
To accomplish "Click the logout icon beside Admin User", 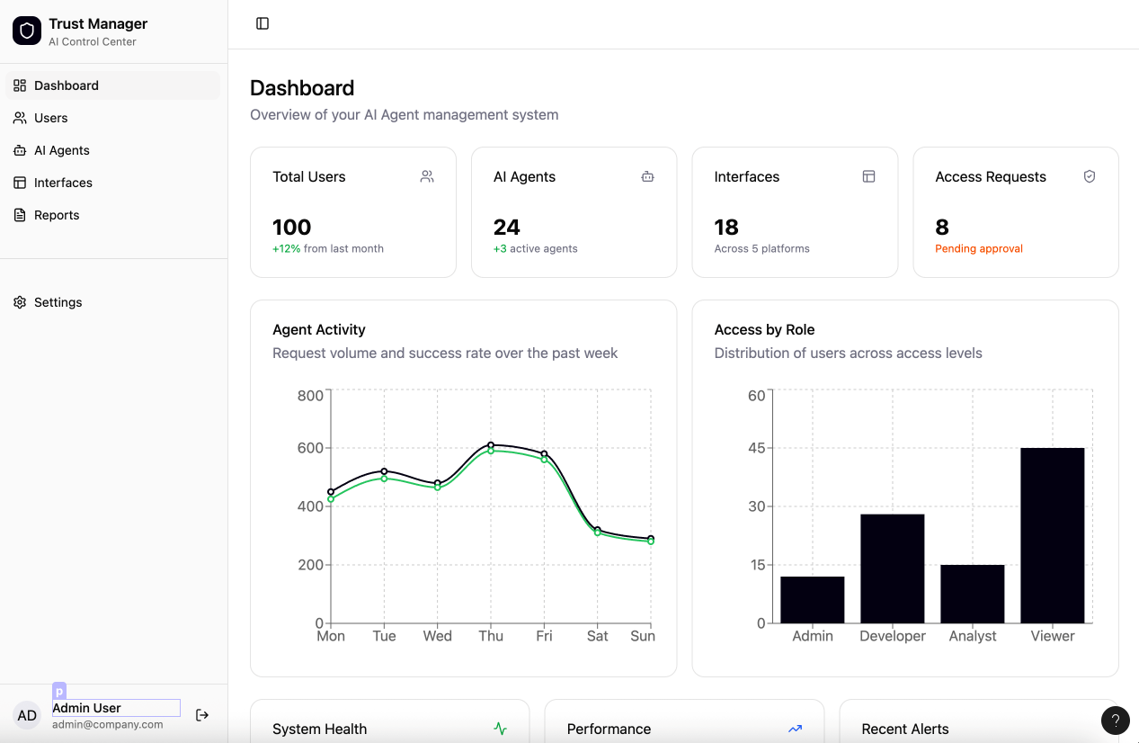I will tap(202, 715).
